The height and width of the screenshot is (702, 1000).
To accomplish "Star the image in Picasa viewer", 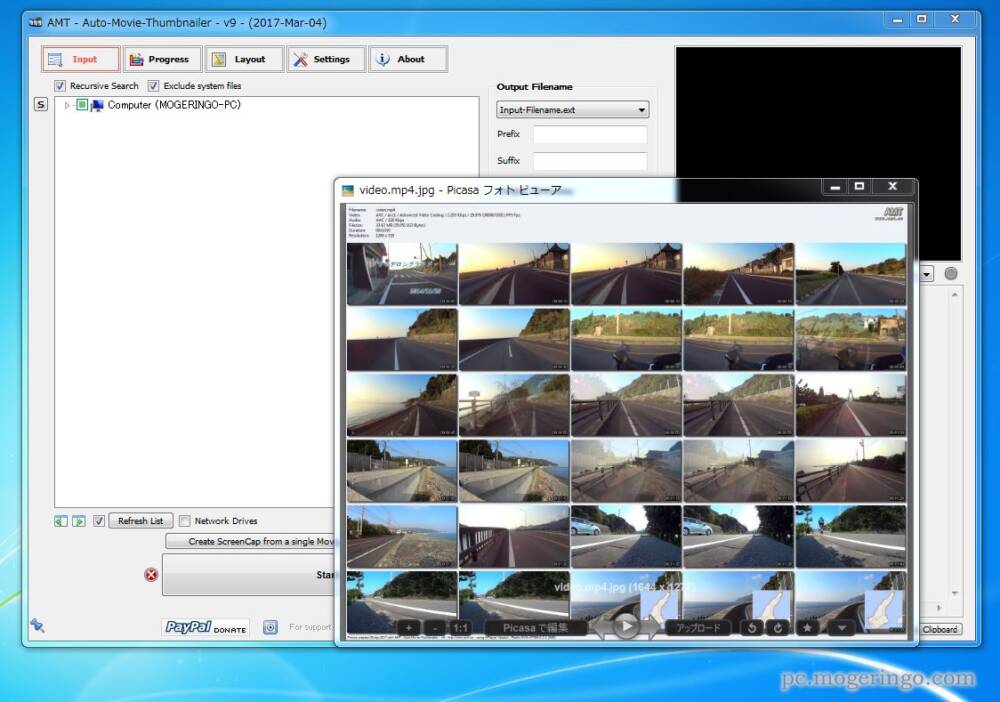I will 807,628.
